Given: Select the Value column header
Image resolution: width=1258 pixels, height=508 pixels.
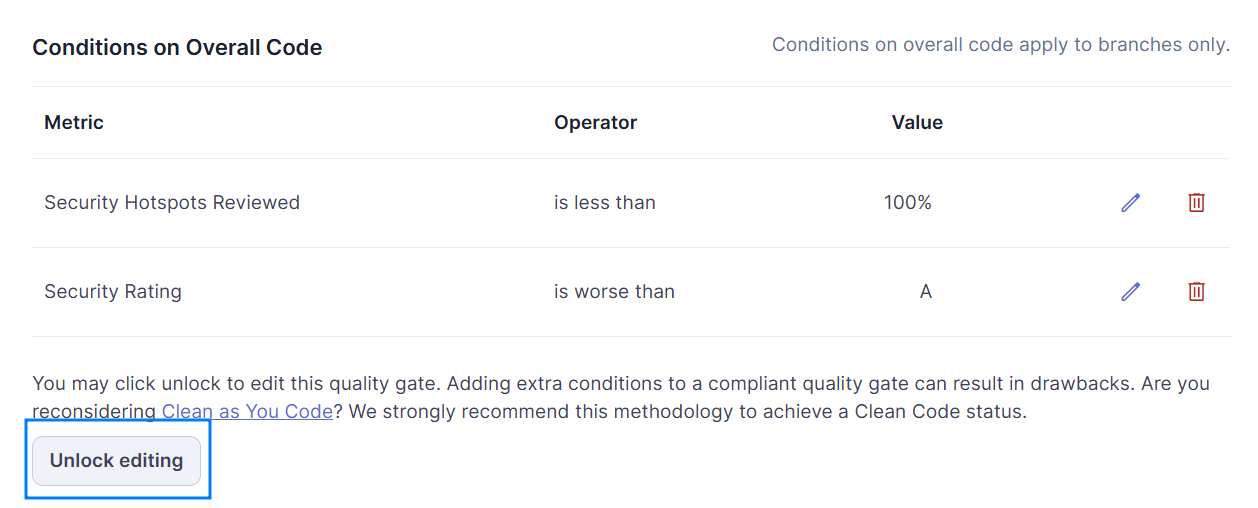Looking at the screenshot, I should 917,123.
